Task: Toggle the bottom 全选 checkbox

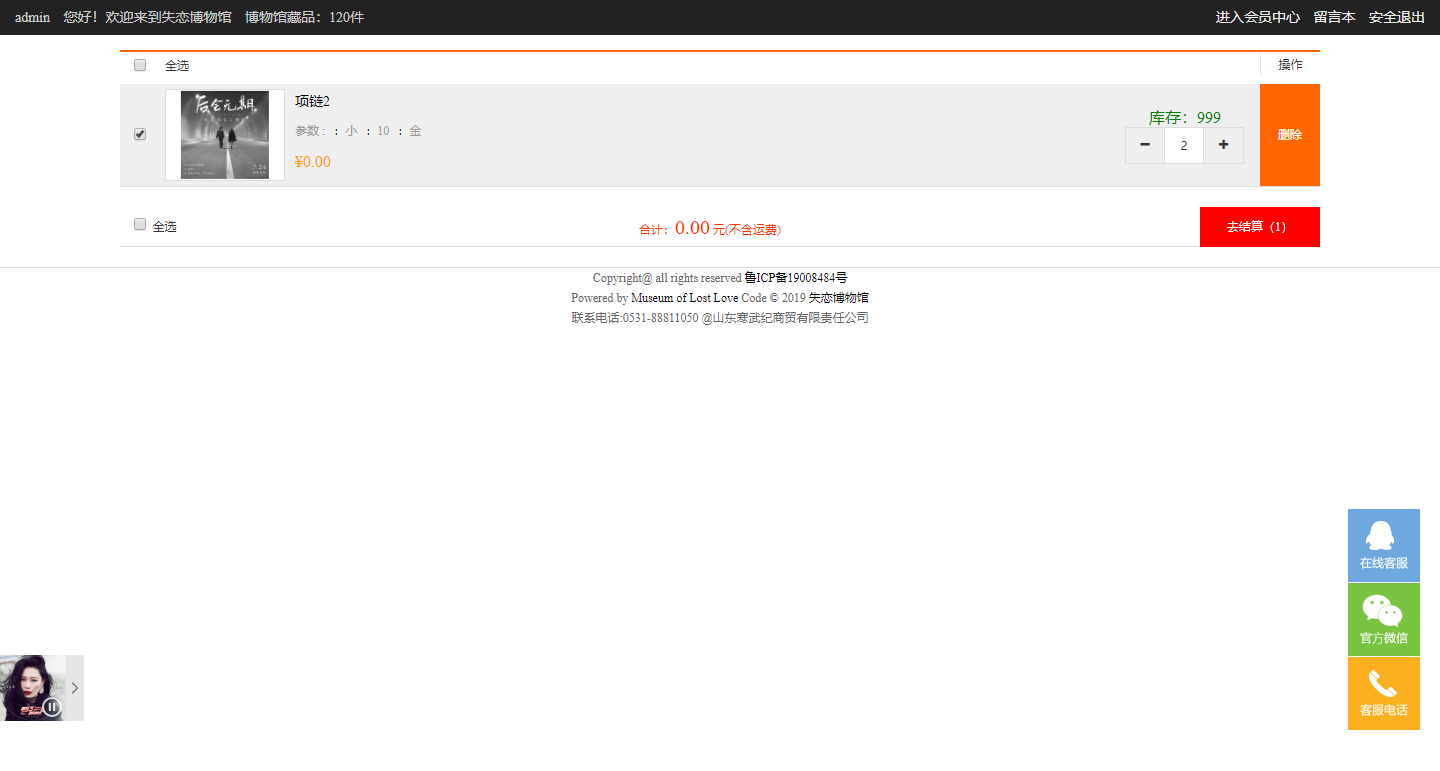Action: point(140,225)
